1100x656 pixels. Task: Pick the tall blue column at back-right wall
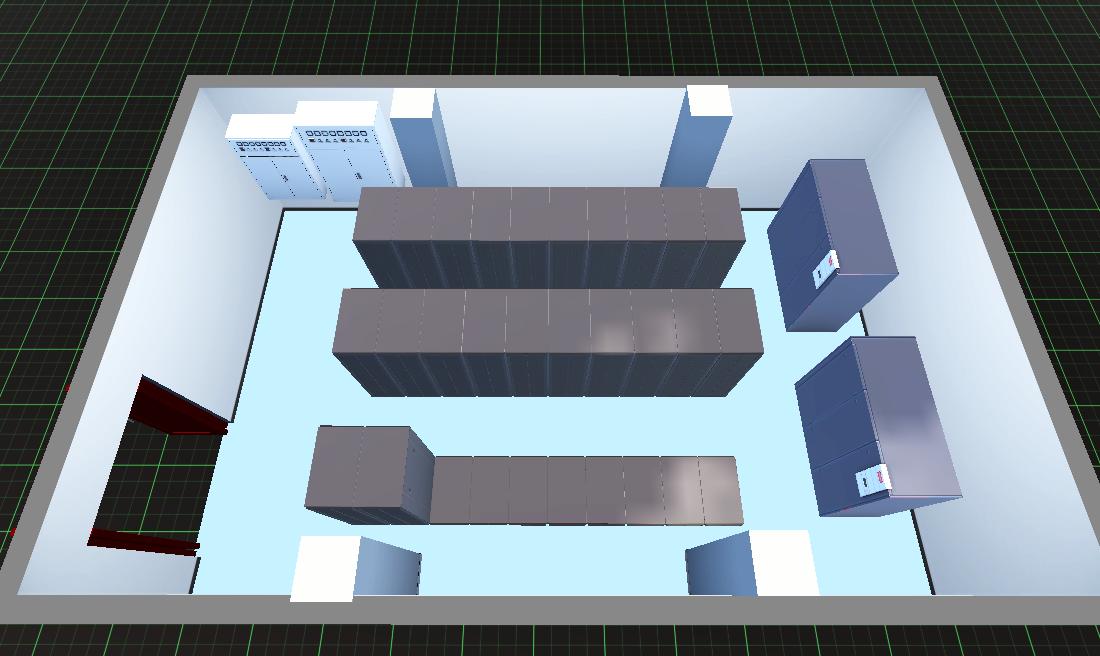tap(700, 140)
